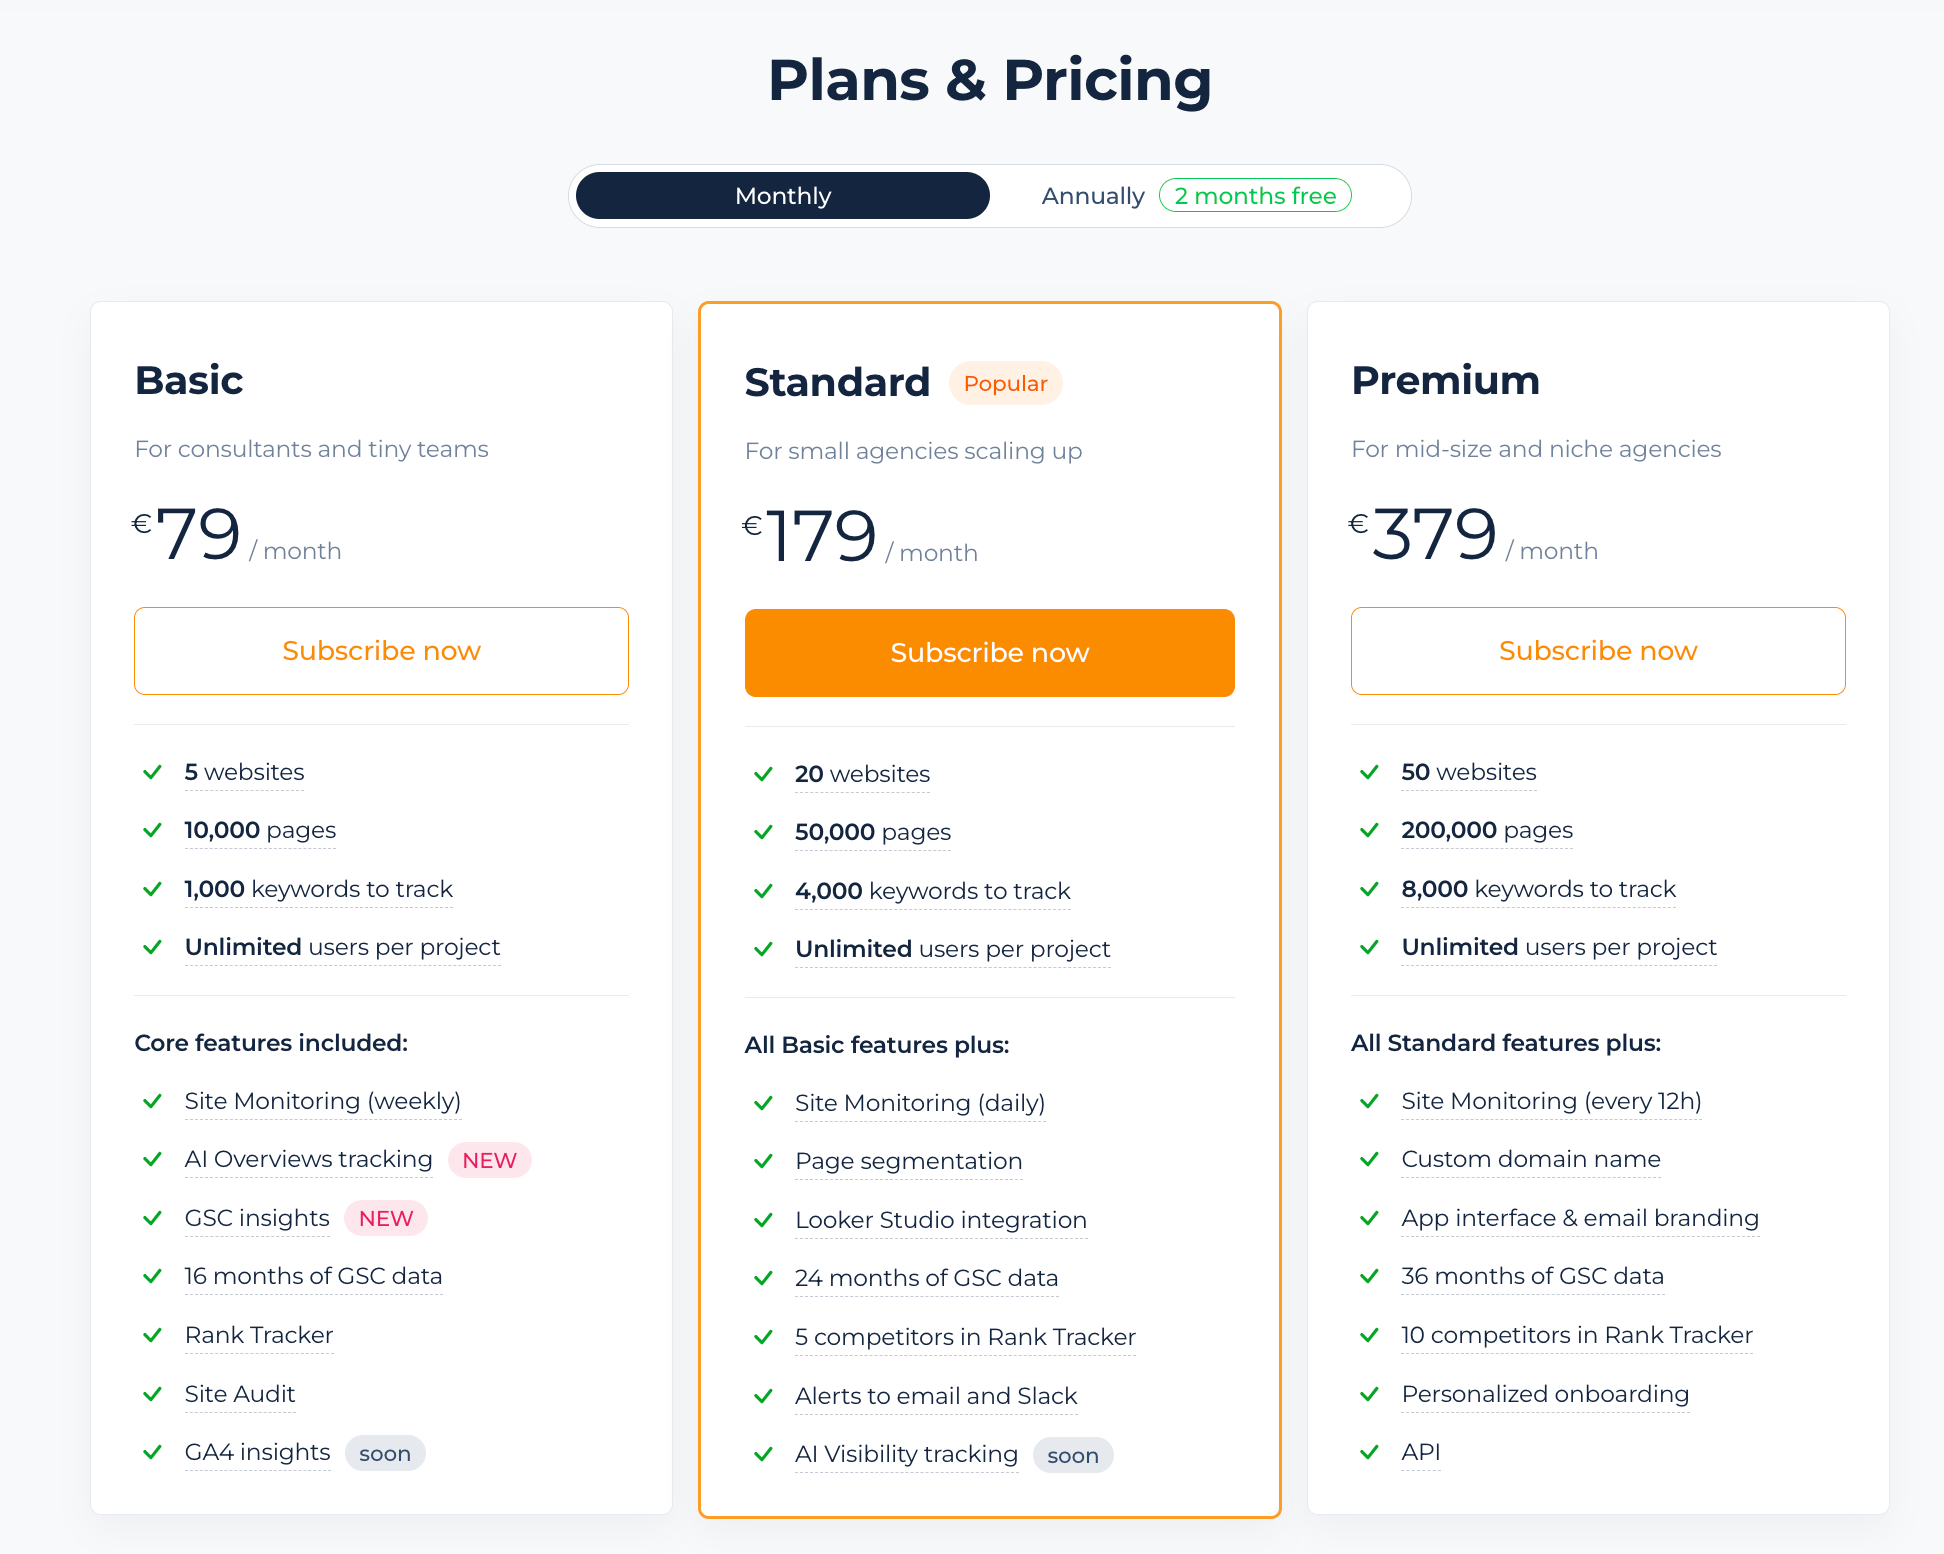Click the checkmark beside Looker Studio integration
This screenshot has height=1554, width=1944.
763,1220
